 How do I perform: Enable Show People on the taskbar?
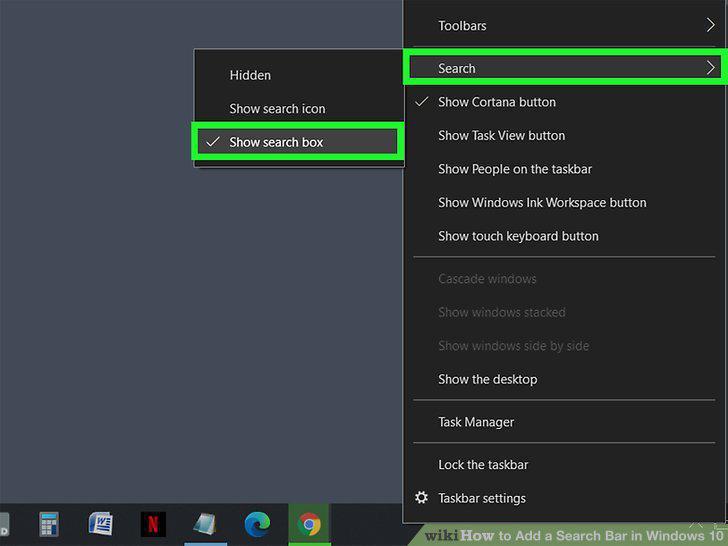[x=564, y=169]
